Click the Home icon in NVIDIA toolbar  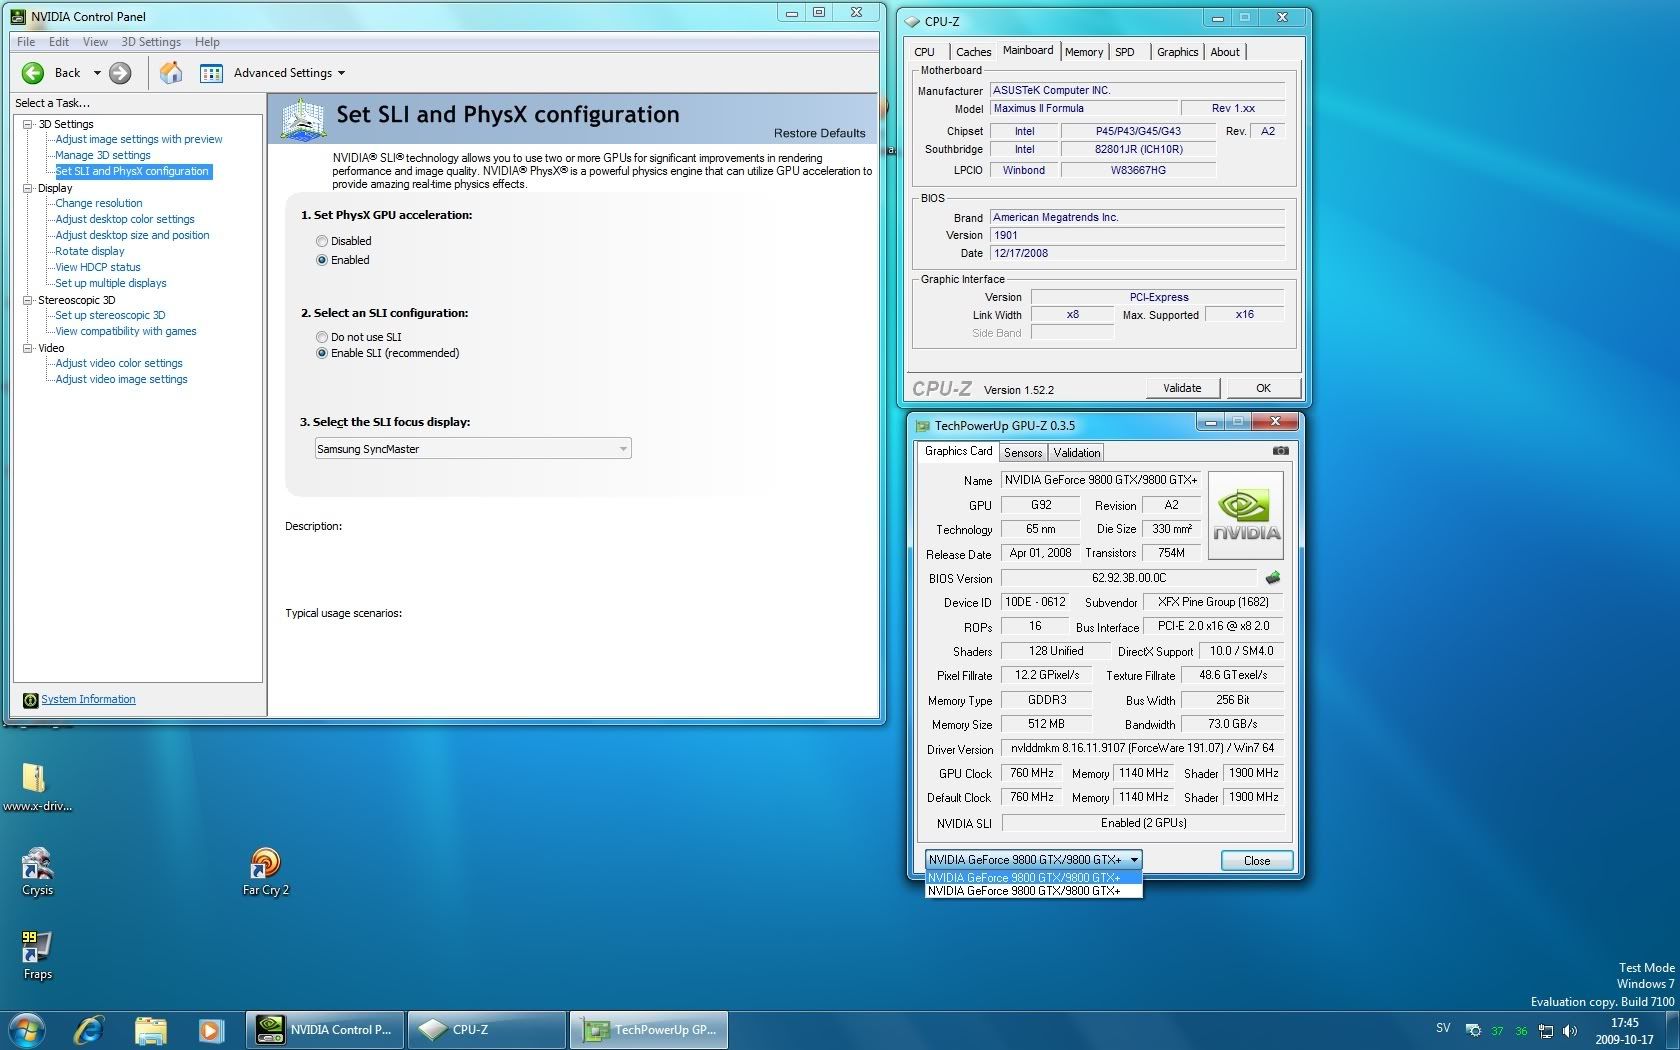point(171,73)
